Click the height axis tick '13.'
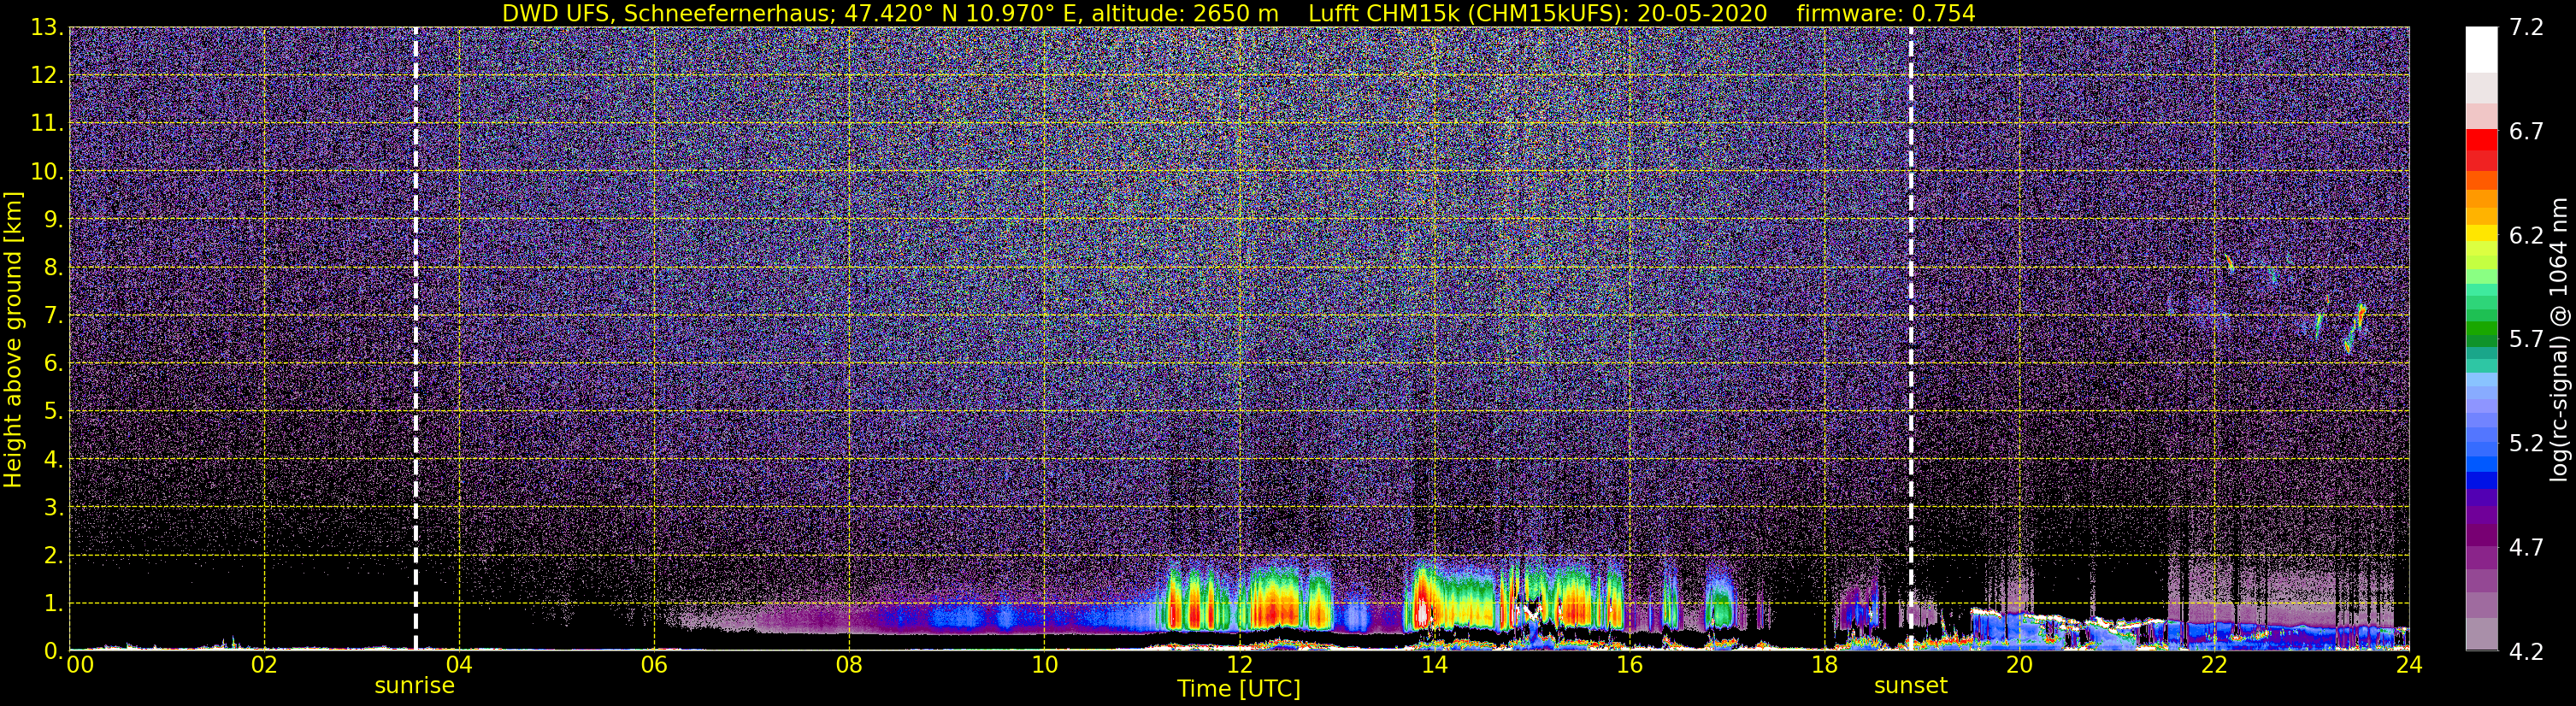 (x=46, y=28)
